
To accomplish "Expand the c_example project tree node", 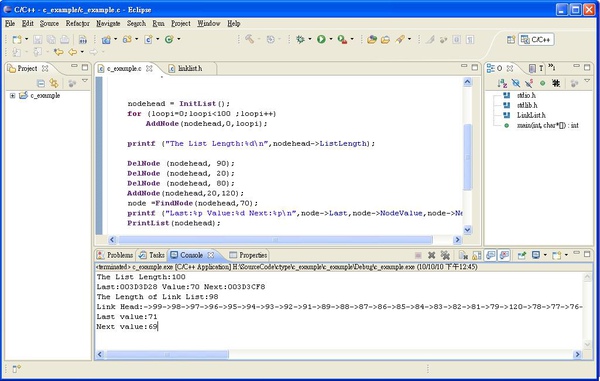I will [x=13, y=96].
